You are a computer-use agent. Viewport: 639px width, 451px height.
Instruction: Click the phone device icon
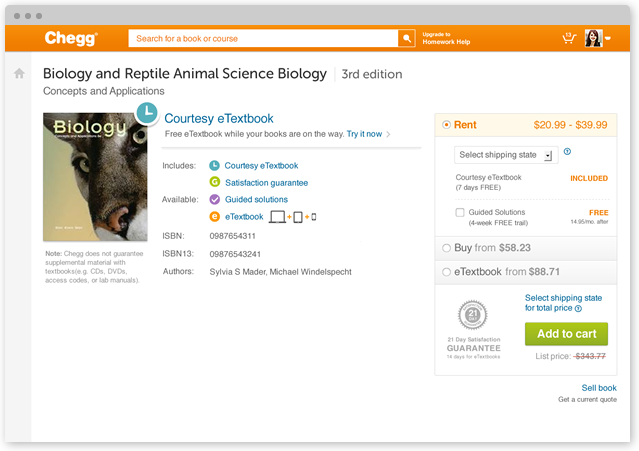314,217
